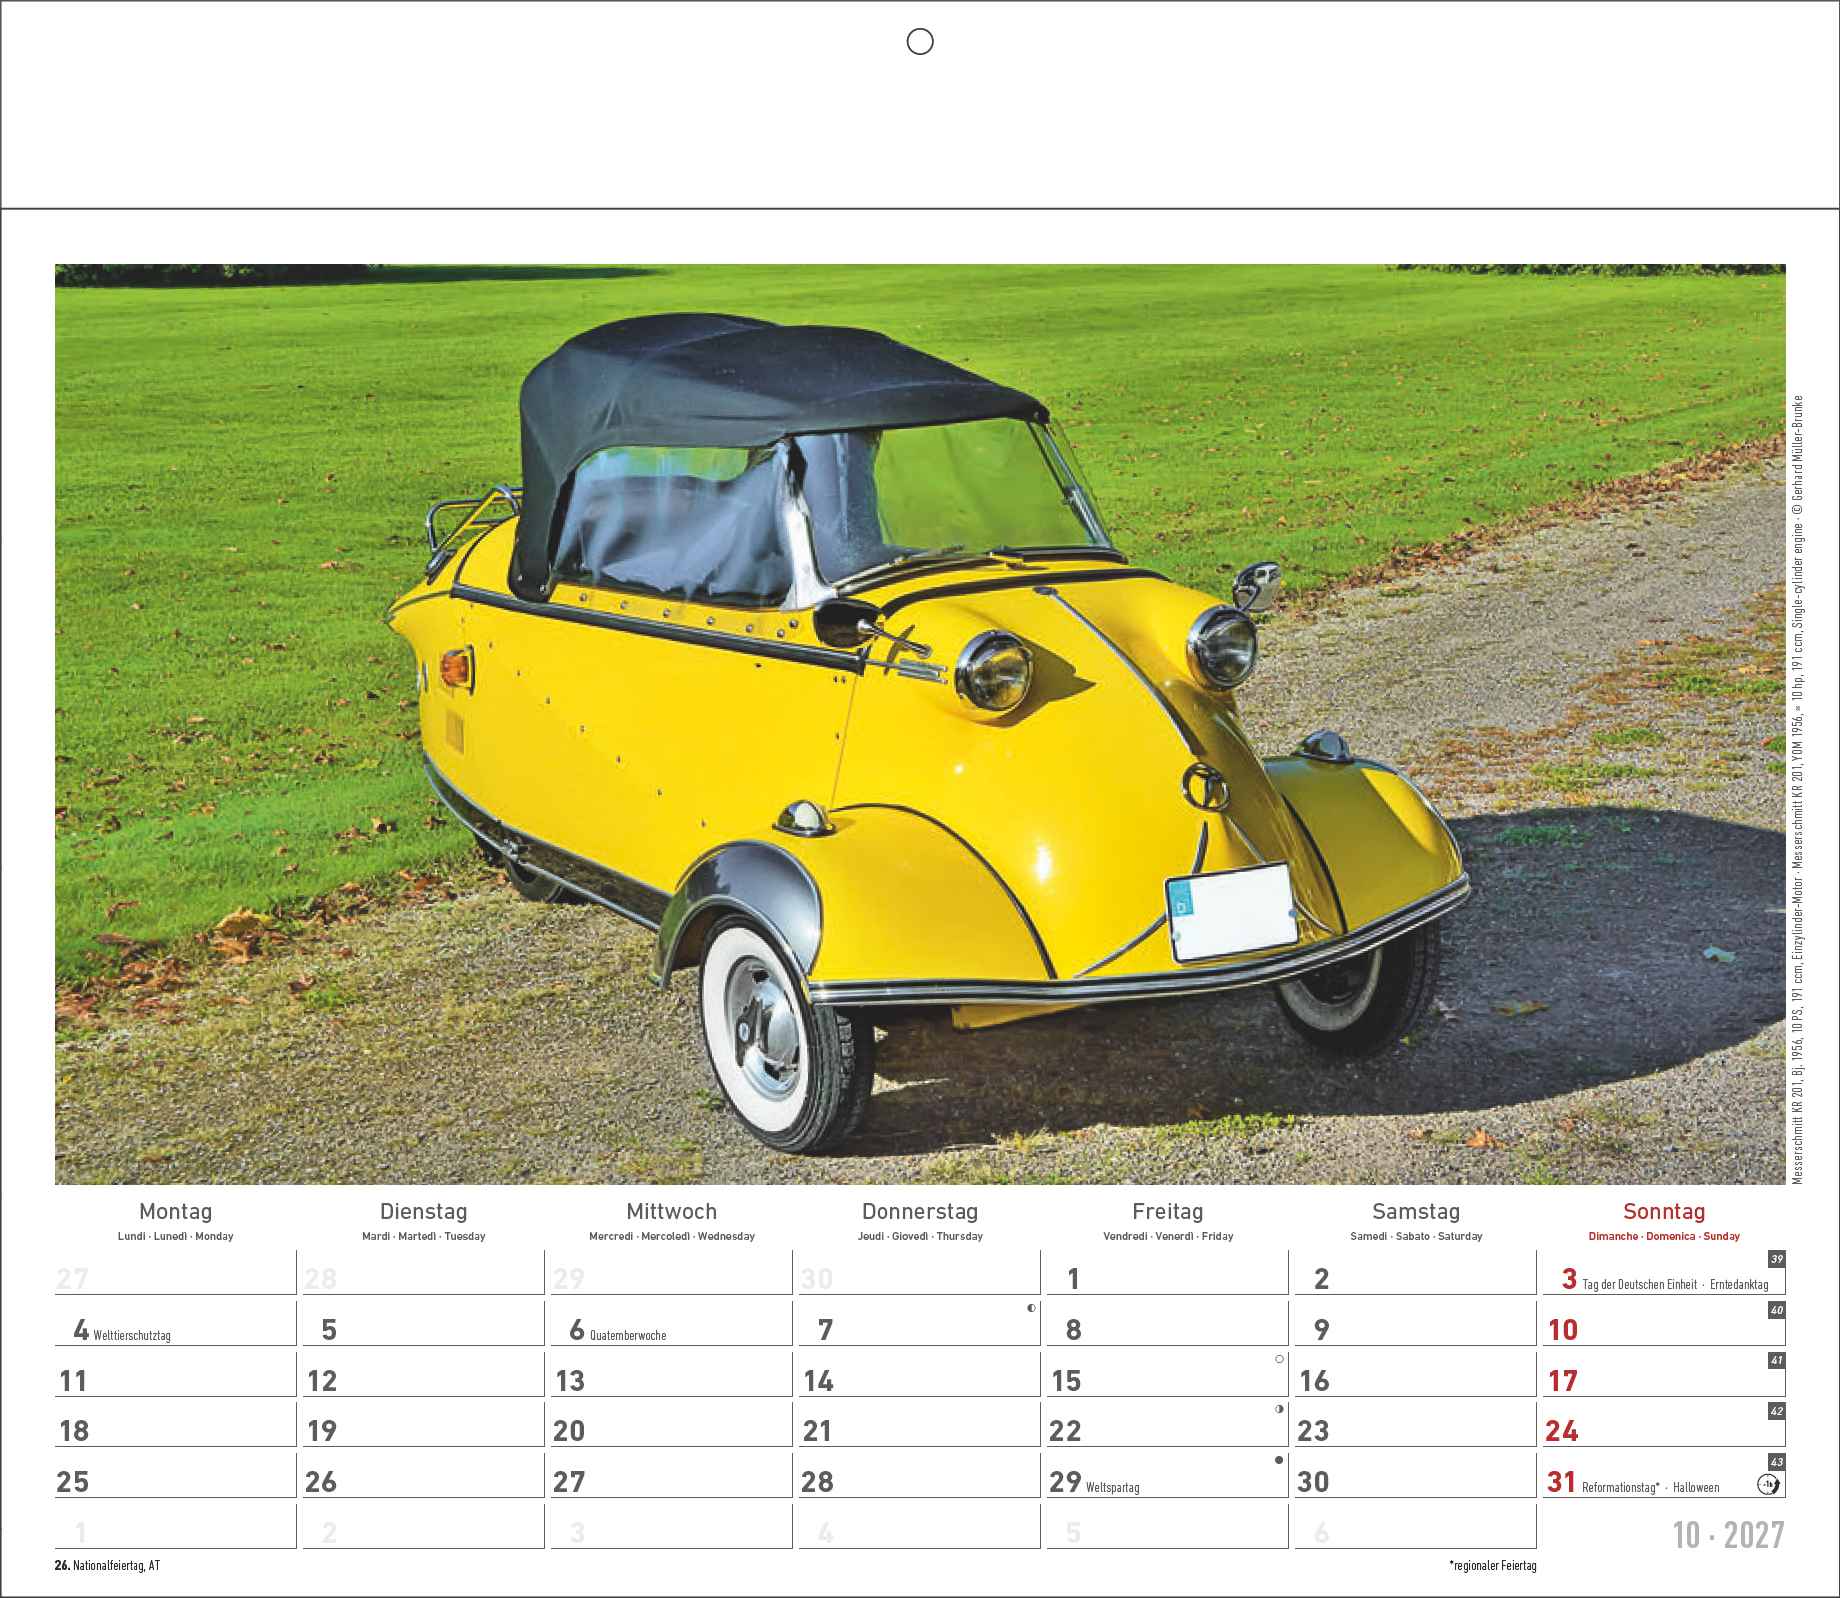Select the Mittwoch column header
The image size is (1840, 1598).
(x=671, y=1211)
